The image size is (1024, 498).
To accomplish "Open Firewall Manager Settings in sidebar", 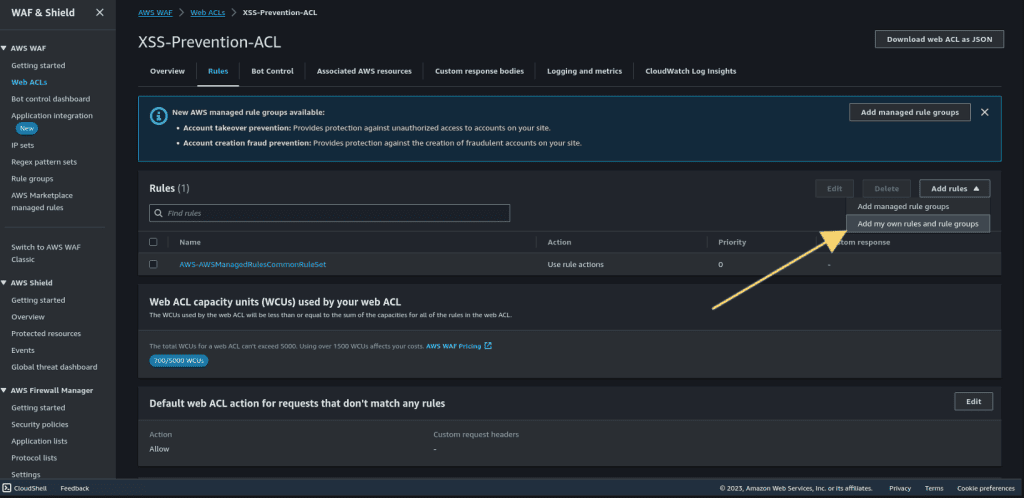I will pyautogui.click(x=25, y=475).
